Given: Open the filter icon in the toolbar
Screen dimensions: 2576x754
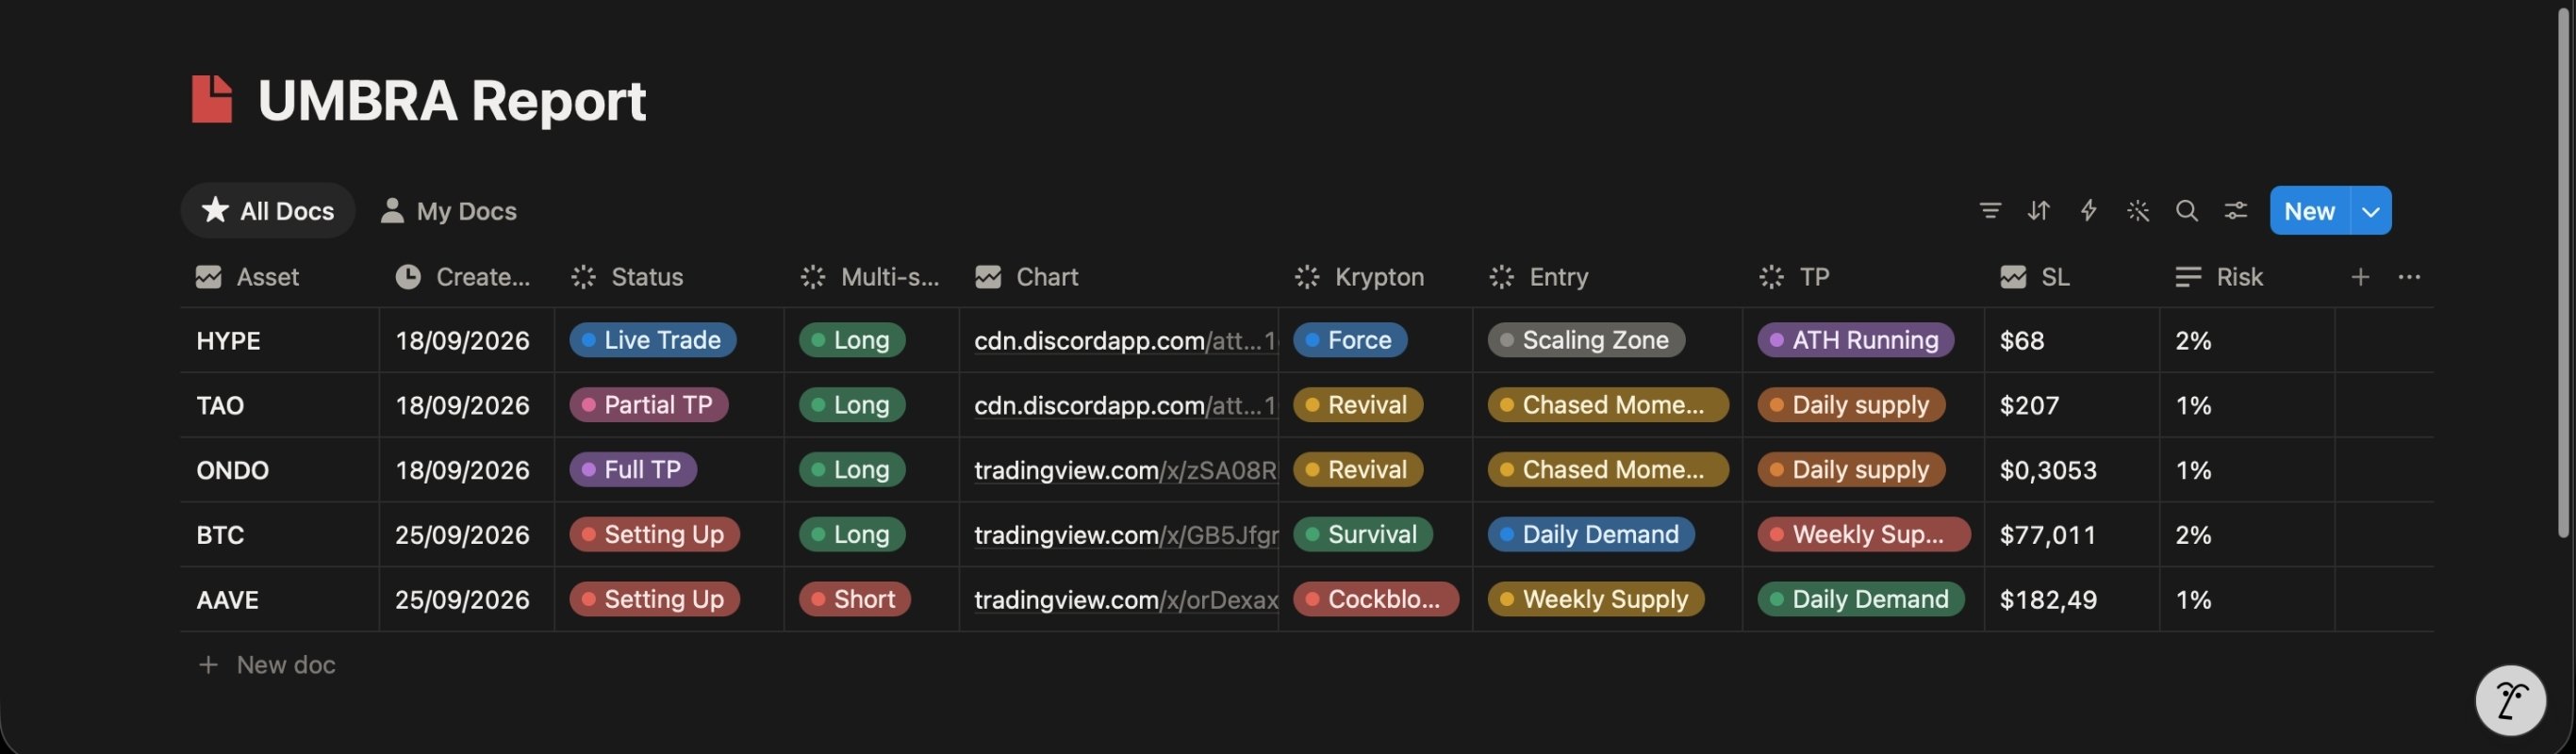Looking at the screenshot, I should click(1990, 211).
